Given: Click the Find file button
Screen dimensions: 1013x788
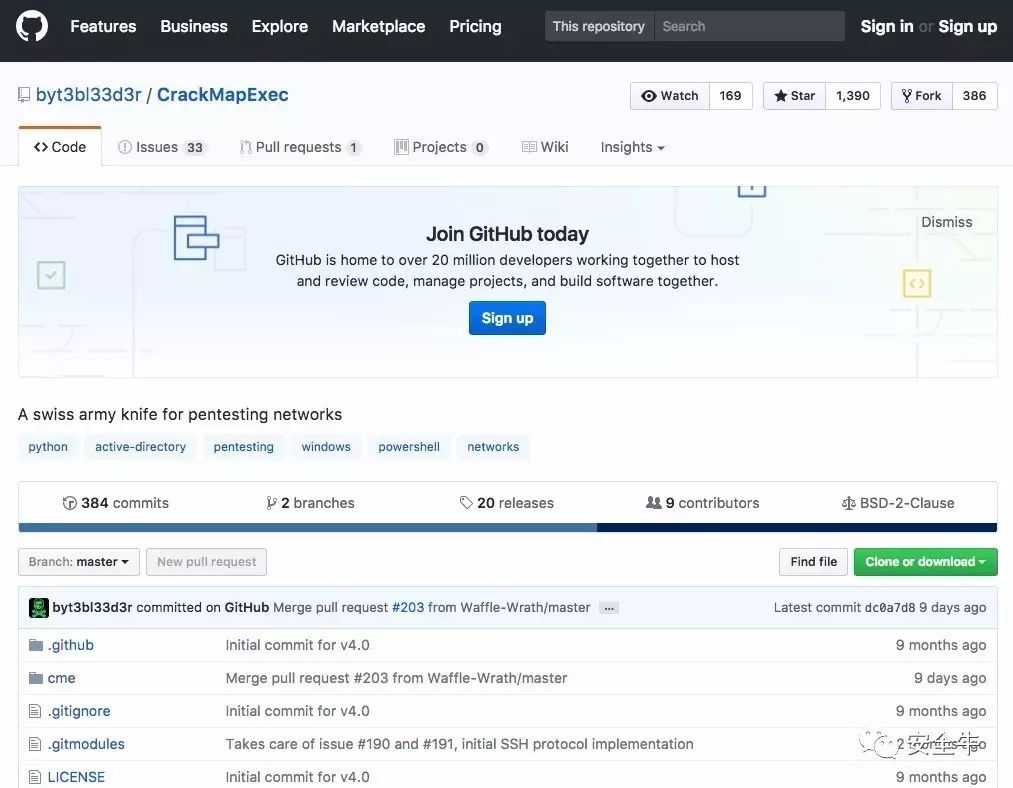Looking at the screenshot, I should [814, 562].
